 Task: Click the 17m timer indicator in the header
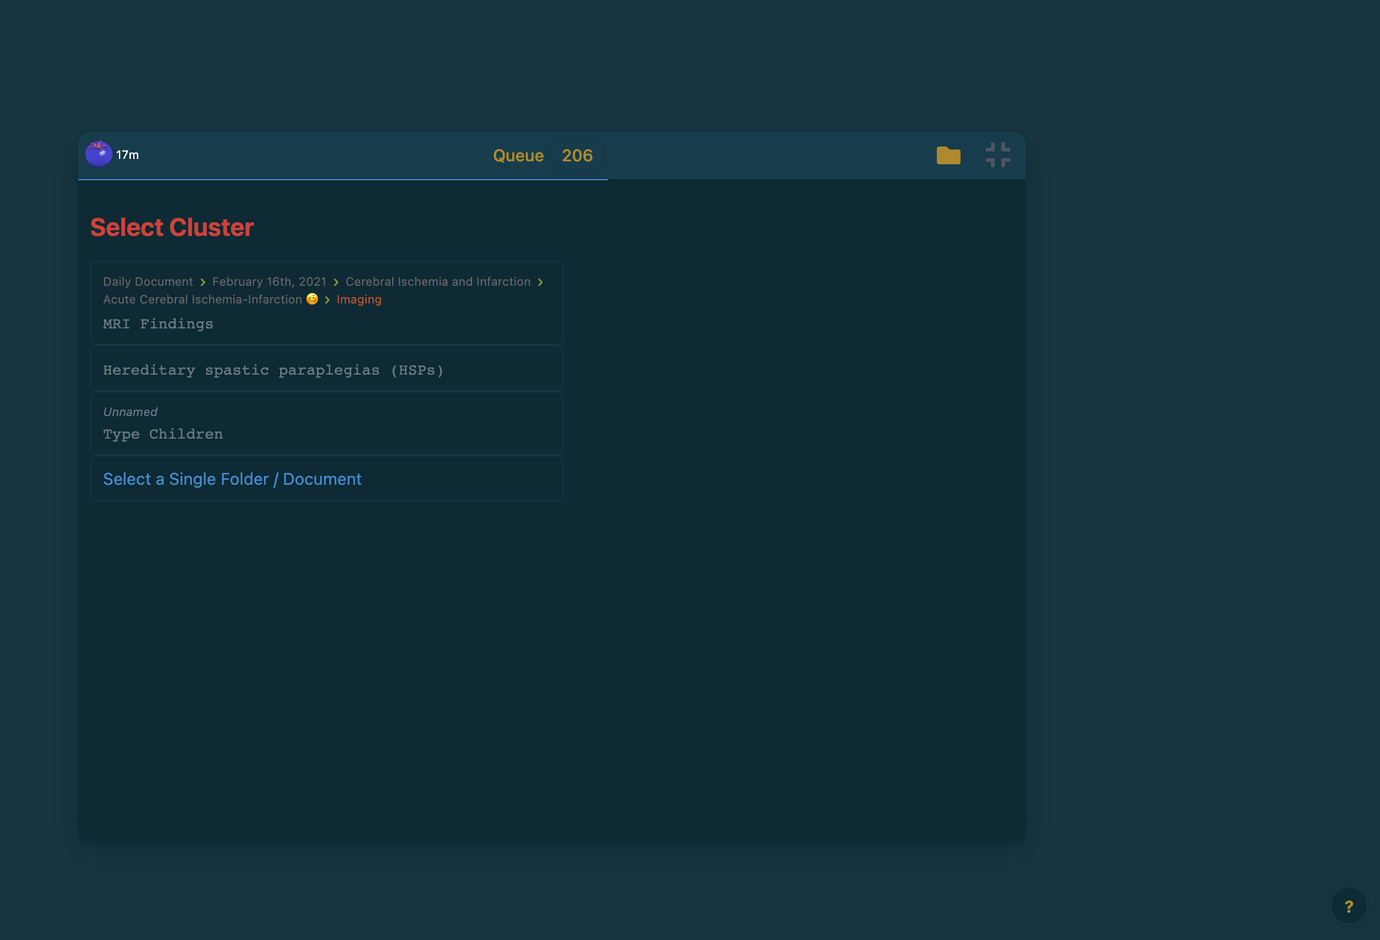tap(127, 154)
